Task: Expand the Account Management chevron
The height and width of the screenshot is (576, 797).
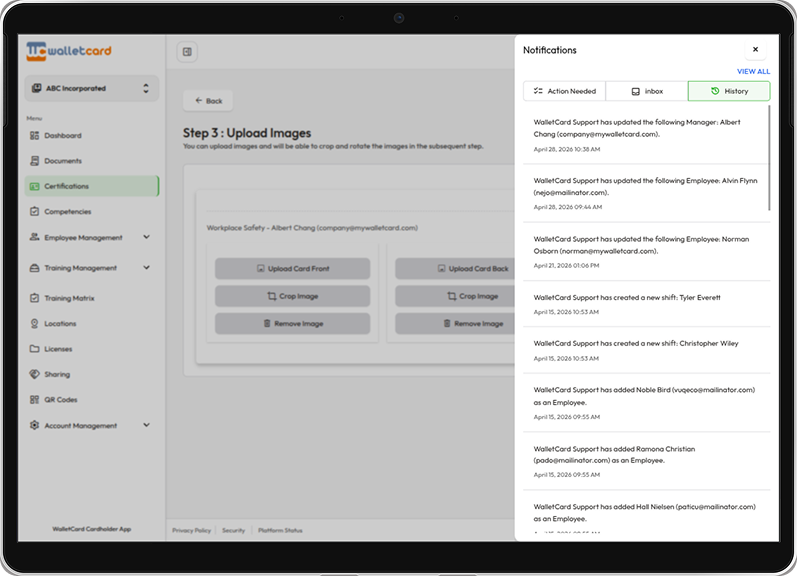Action: pos(146,425)
